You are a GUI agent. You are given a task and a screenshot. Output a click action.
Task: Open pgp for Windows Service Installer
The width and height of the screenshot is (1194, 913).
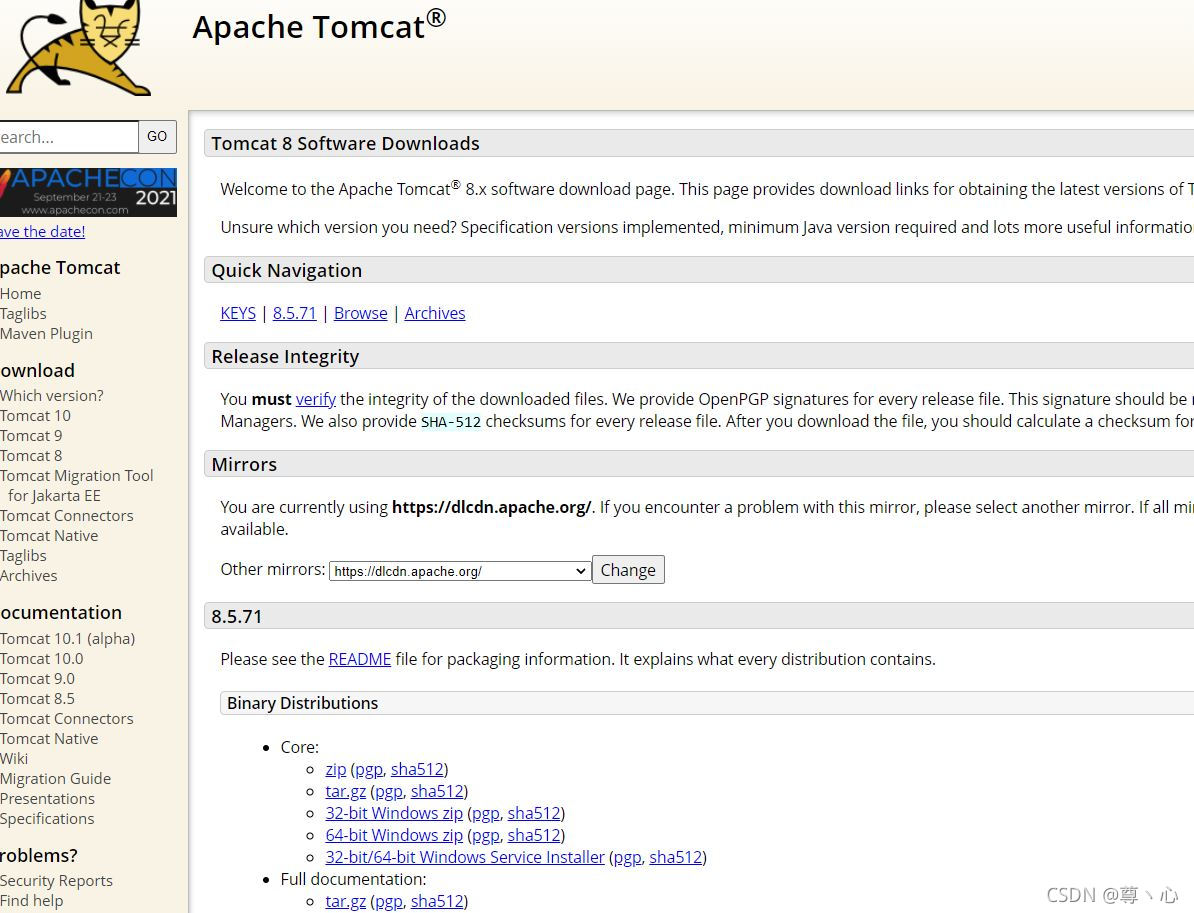[x=627, y=858]
